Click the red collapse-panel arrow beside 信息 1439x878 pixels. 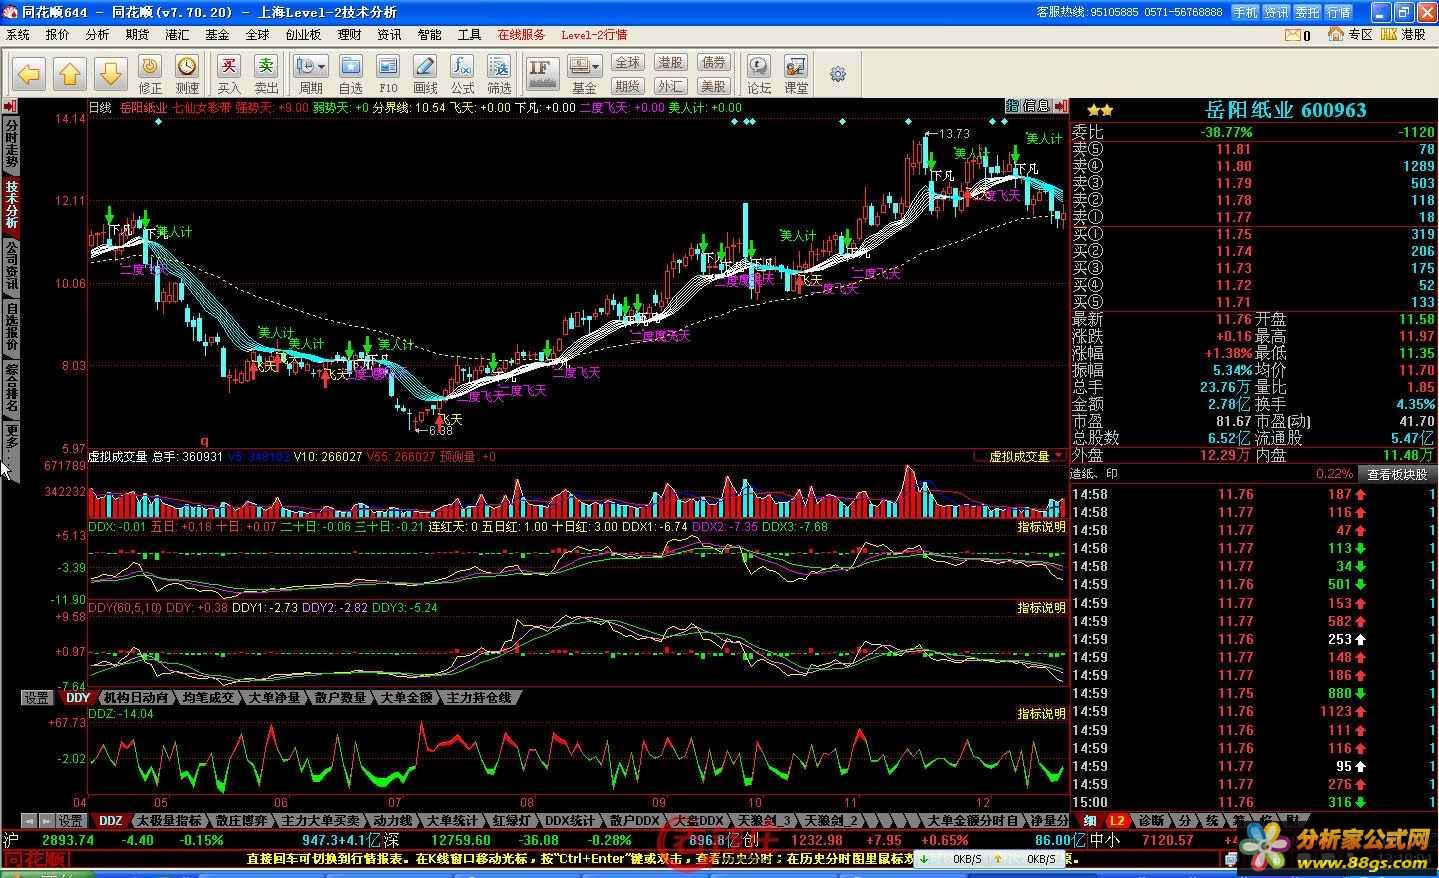pyautogui.click(x=1060, y=106)
